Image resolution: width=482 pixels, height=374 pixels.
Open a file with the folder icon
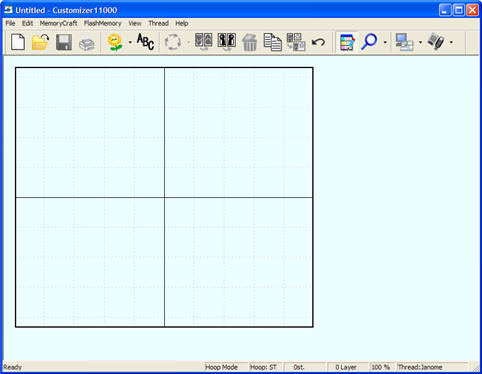40,42
